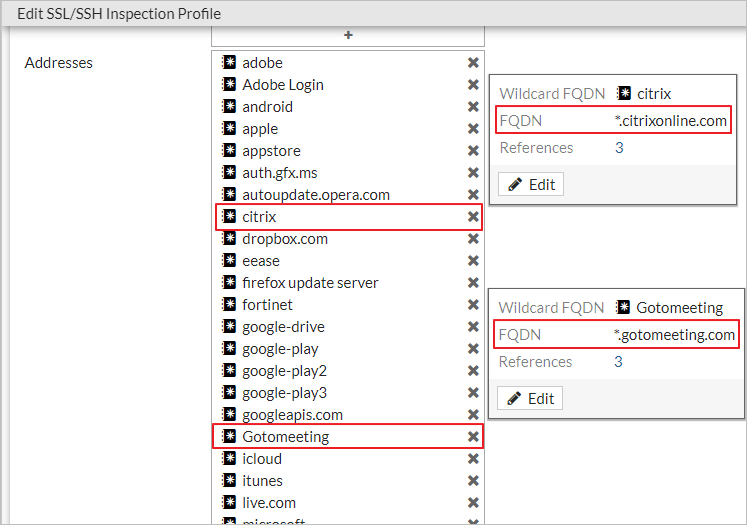This screenshot has width=747, height=525.
Task: Open references count in citrix tooltip
Action: (x=619, y=148)
